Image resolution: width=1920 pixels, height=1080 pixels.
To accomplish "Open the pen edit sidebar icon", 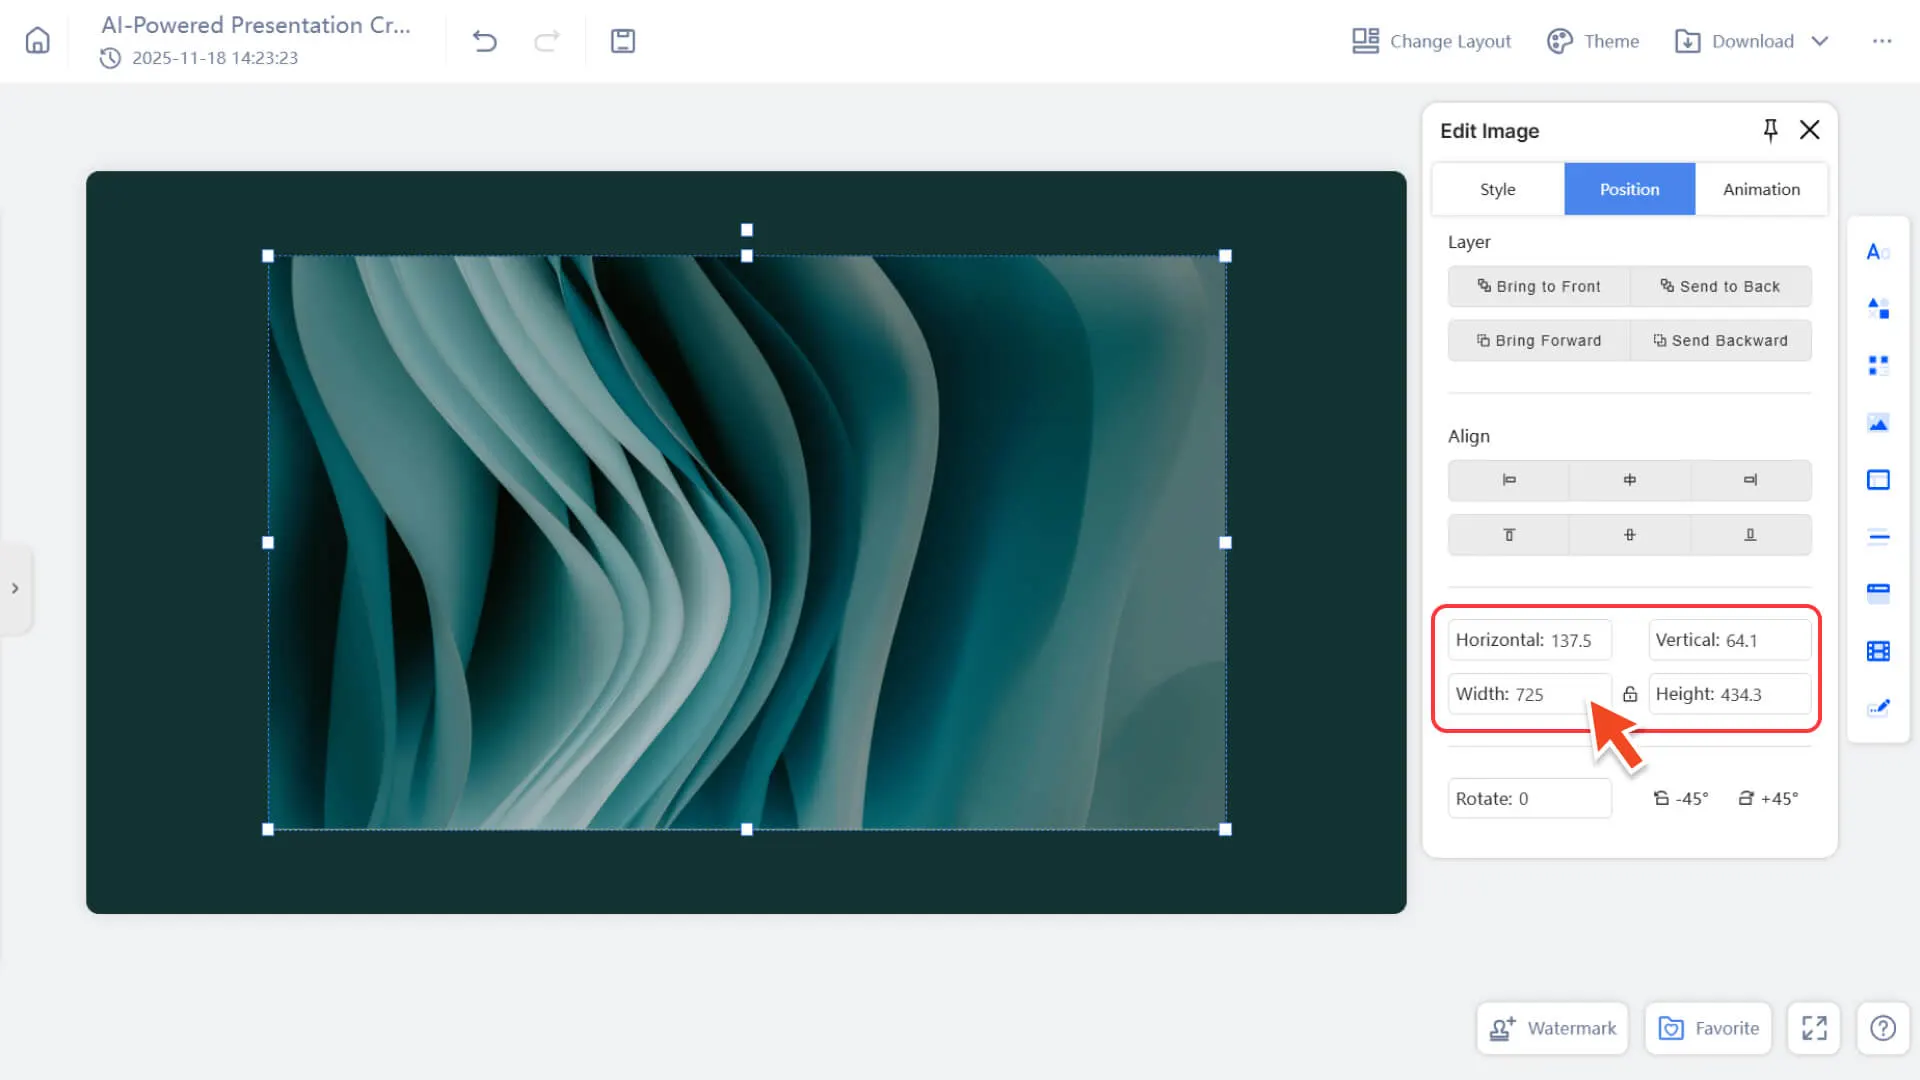I will tap(1878, 708).
